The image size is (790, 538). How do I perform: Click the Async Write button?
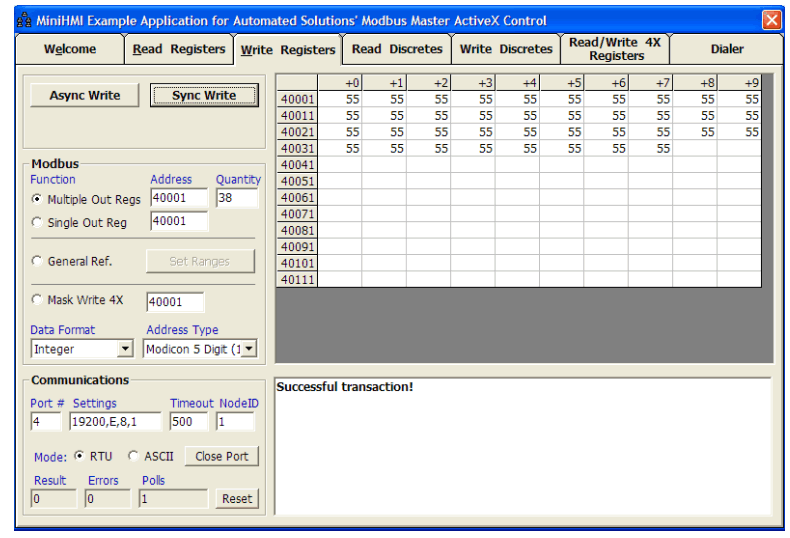pyautogui.click(x=85, y=95)
